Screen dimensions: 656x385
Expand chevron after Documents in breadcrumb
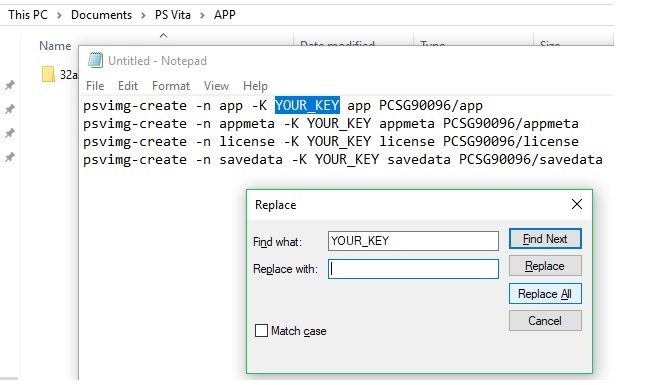point(144,15)
